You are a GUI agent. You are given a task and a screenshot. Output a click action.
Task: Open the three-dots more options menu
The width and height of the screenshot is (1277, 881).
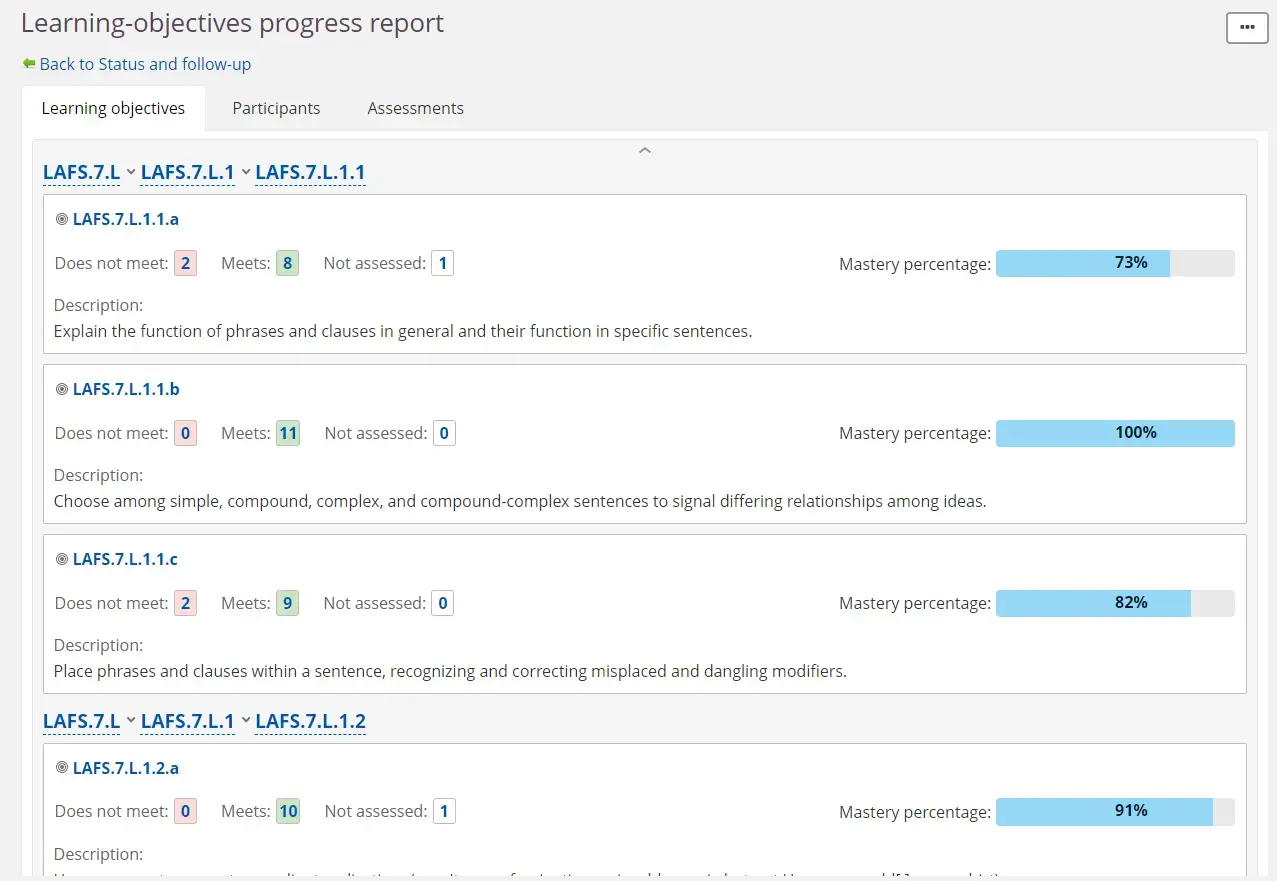click(x=1247, y=28)
